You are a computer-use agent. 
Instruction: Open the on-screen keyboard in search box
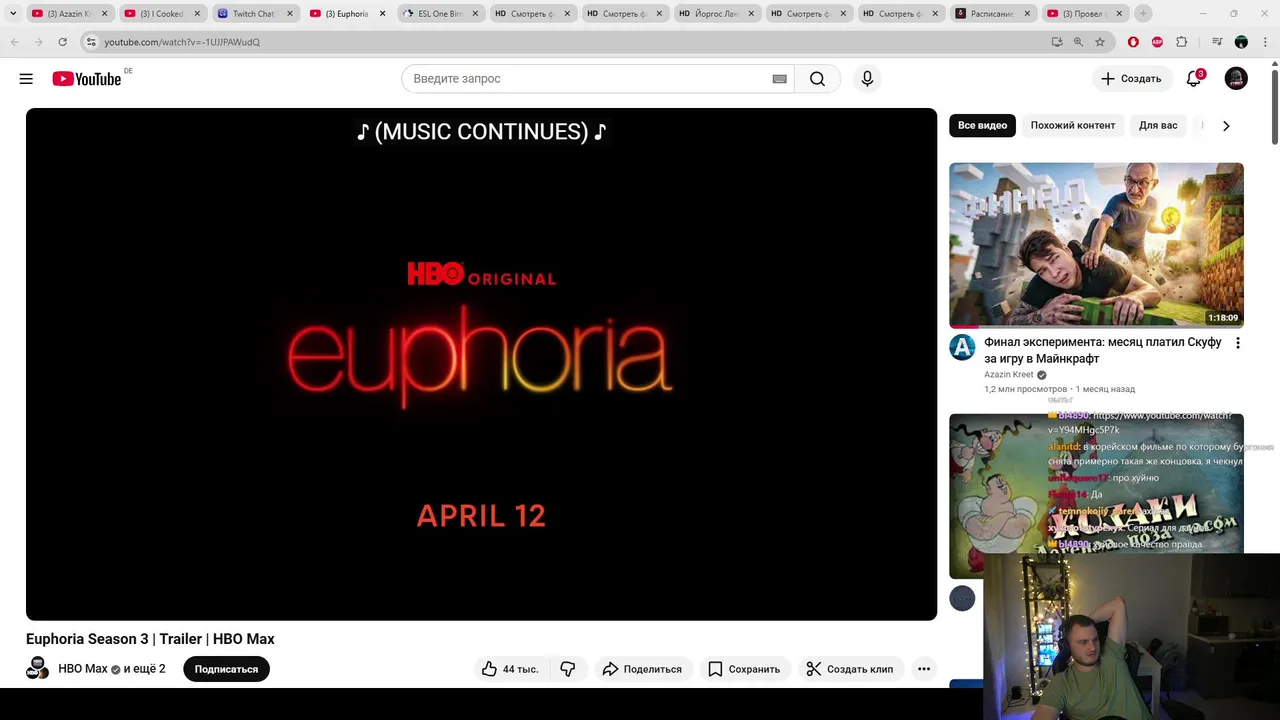tap(780, 79)
